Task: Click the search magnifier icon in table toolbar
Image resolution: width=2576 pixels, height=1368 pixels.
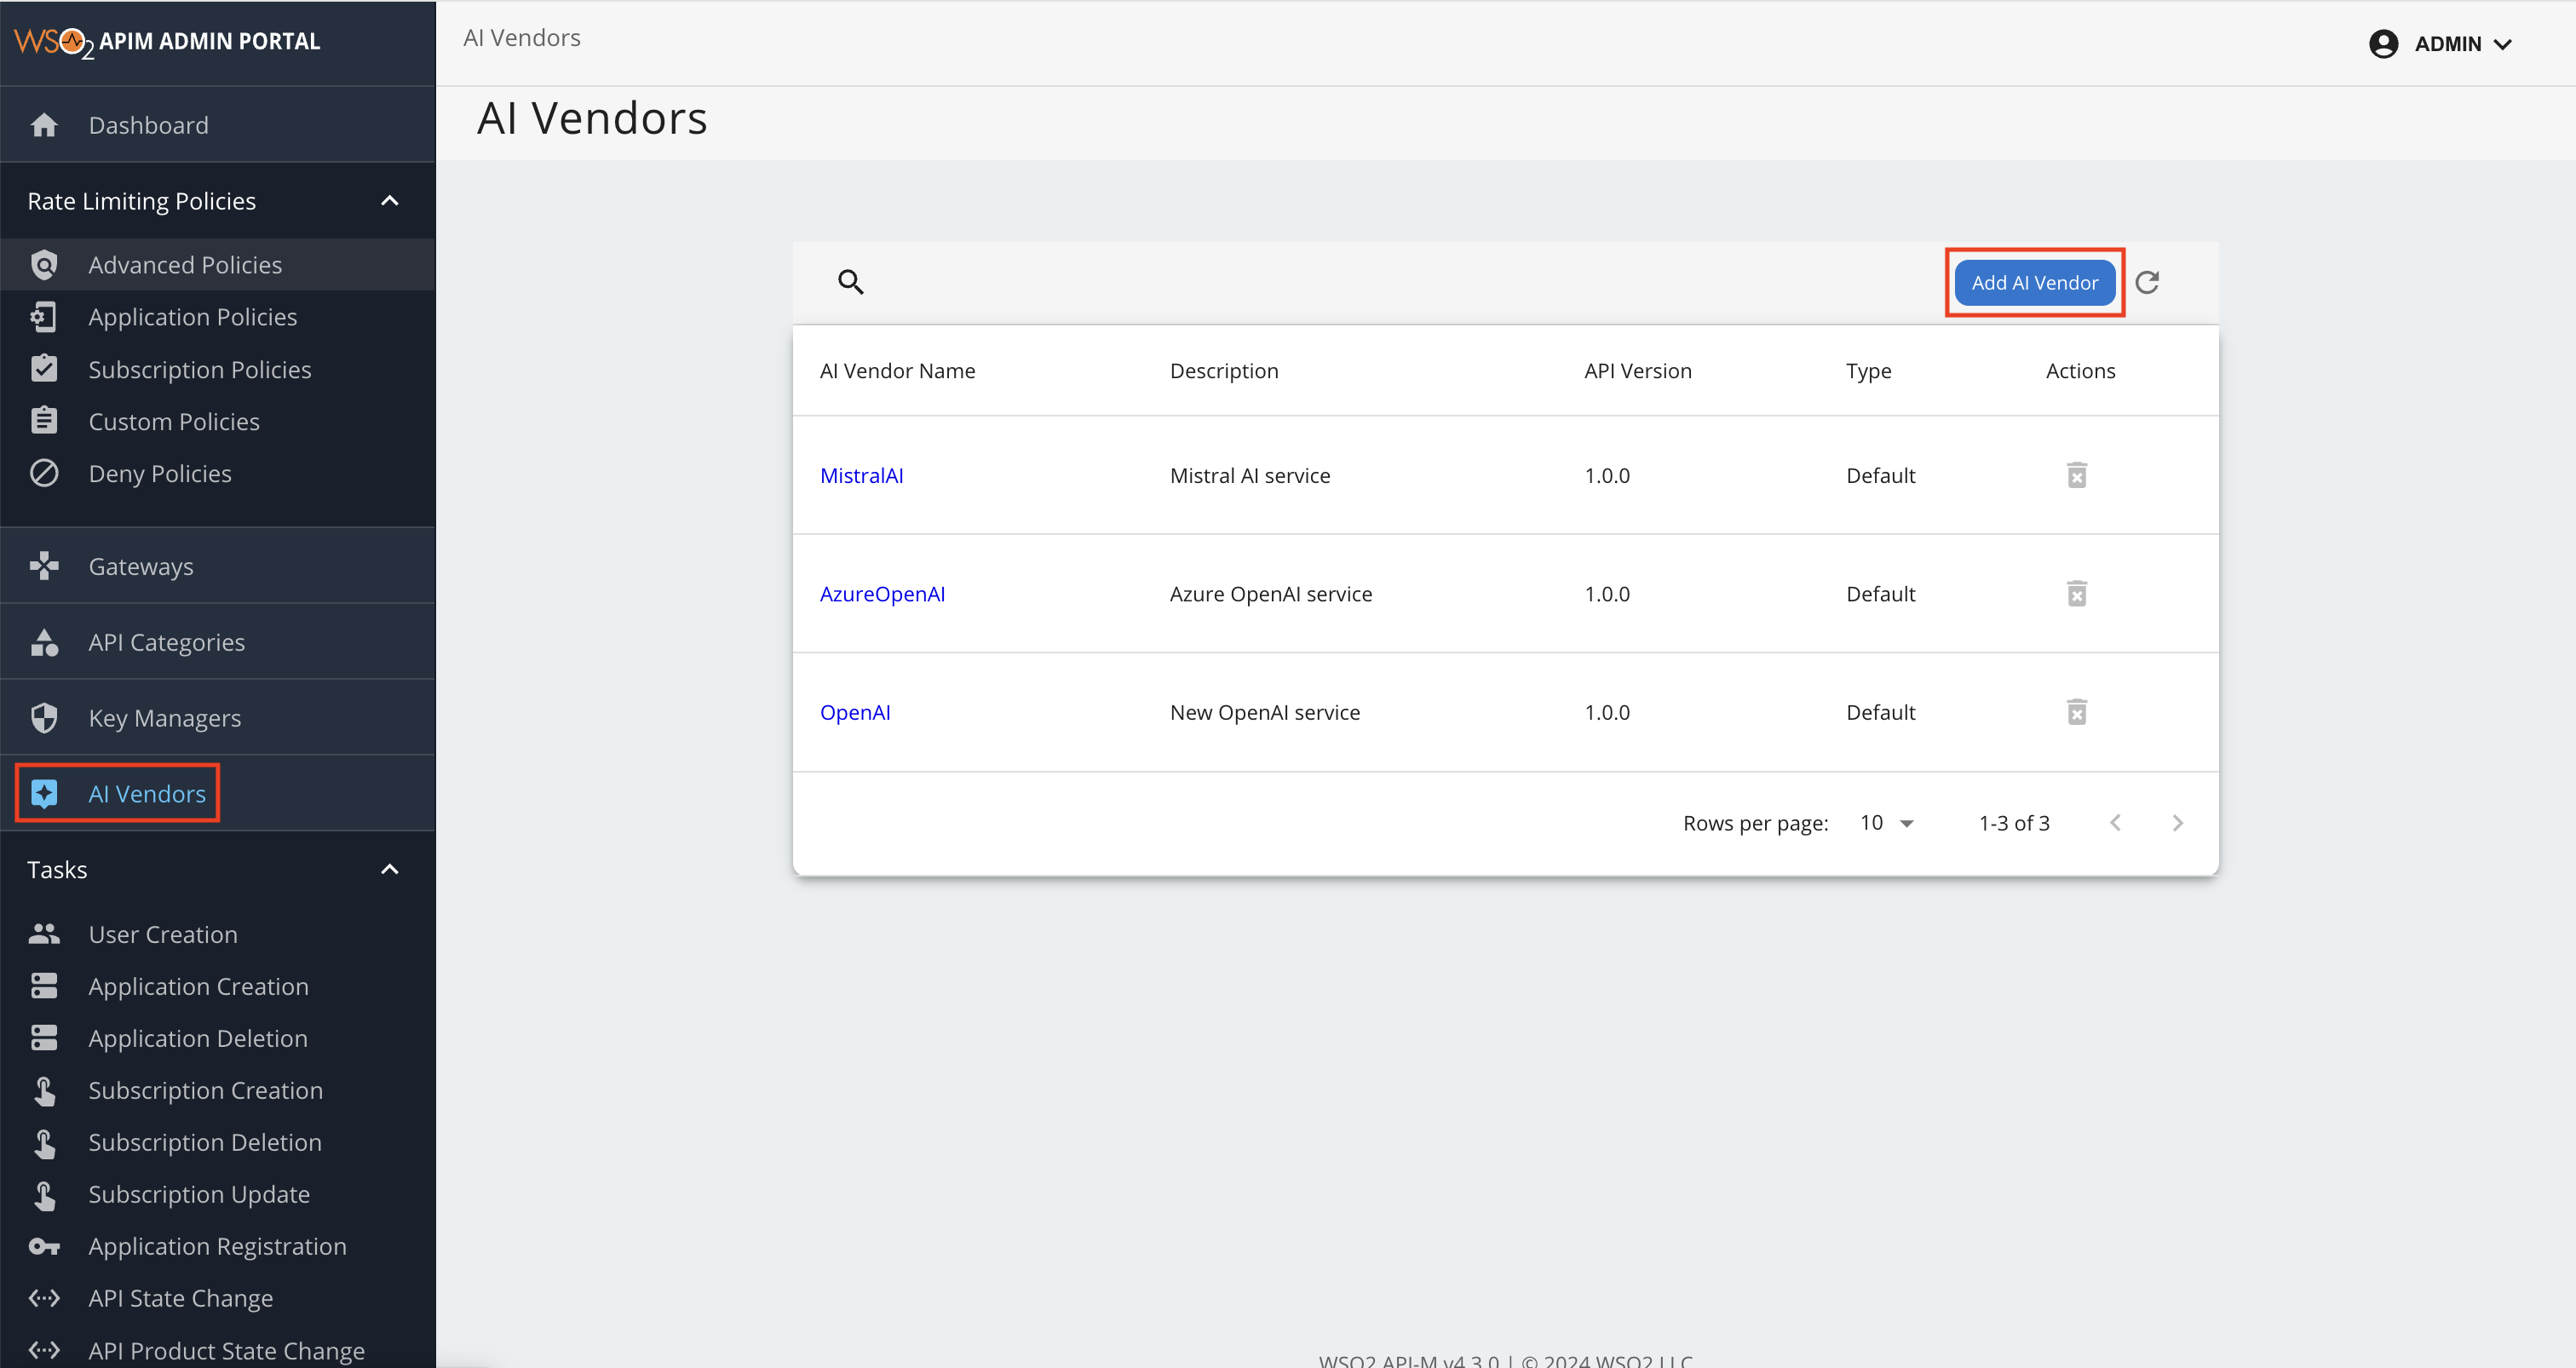Action: tap(851, 282)
